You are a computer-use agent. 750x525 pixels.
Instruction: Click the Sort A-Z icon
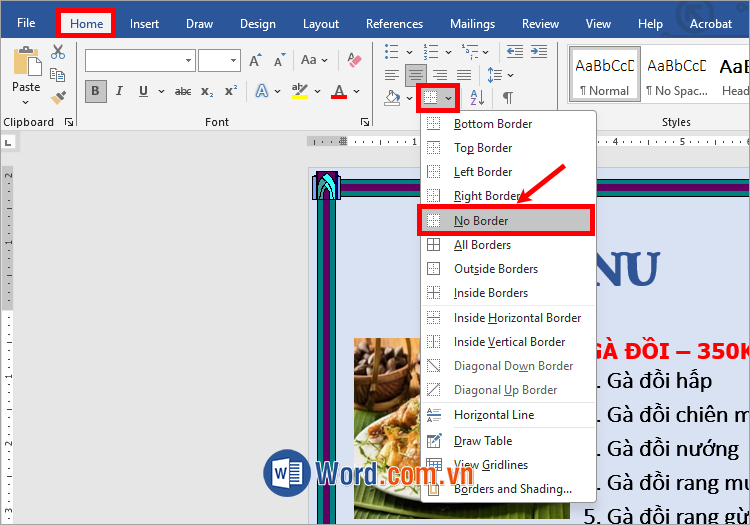pyautogui.click(x=477, y=97)
